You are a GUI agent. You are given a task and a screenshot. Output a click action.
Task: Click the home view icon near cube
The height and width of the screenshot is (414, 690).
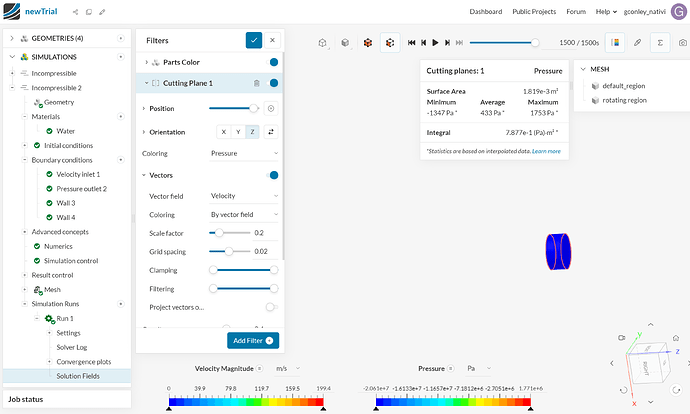676,338
